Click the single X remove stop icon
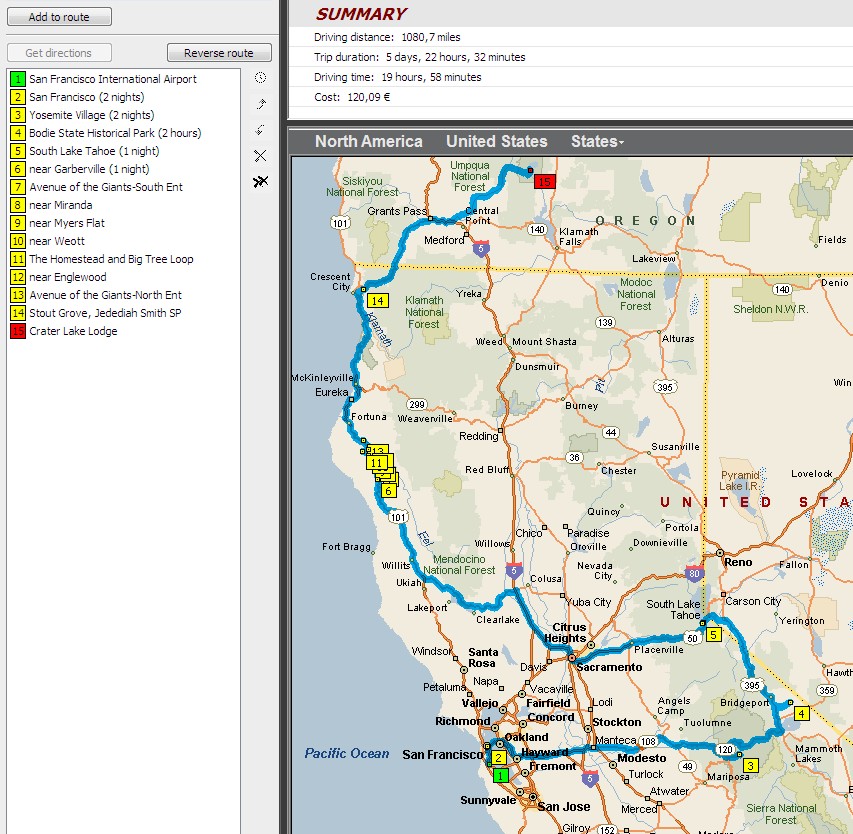The image size is (853, 834). 260,156
